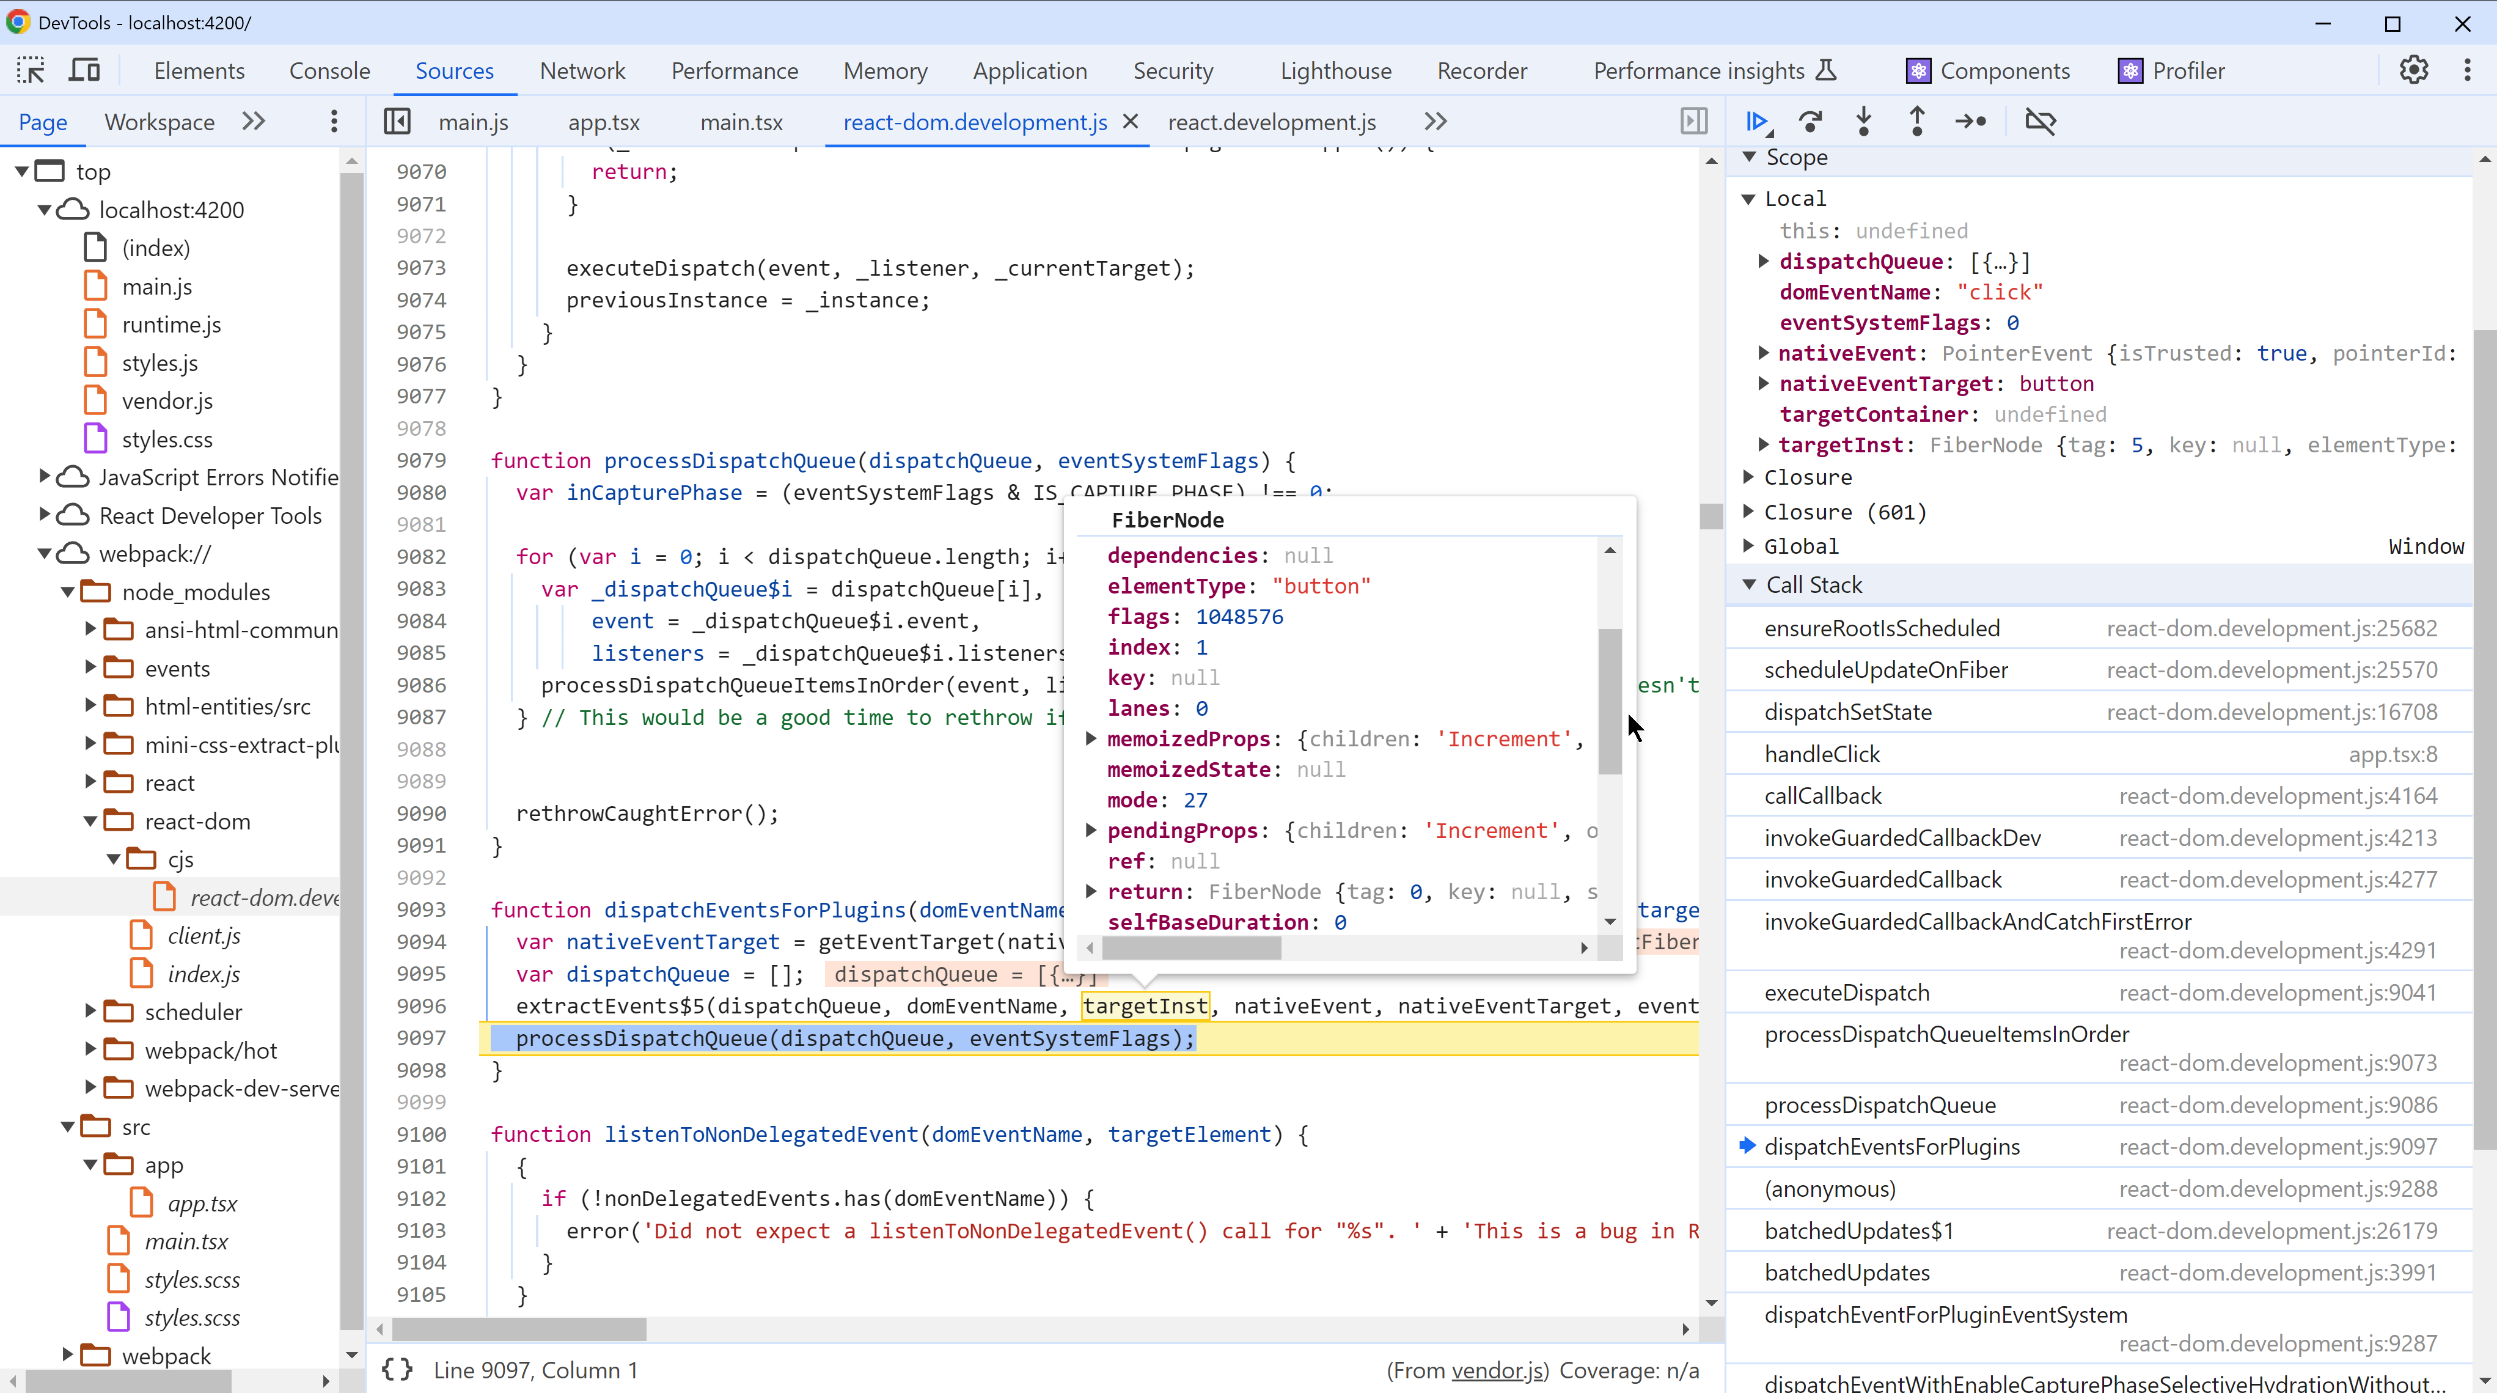Activate the inspect element picker icon

(x=31, y=70)
